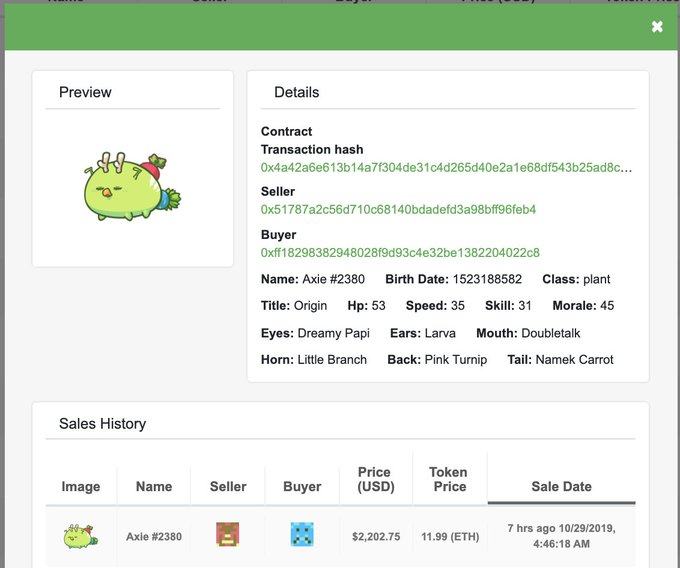Click the Image column header

click(x=80, y=486)
